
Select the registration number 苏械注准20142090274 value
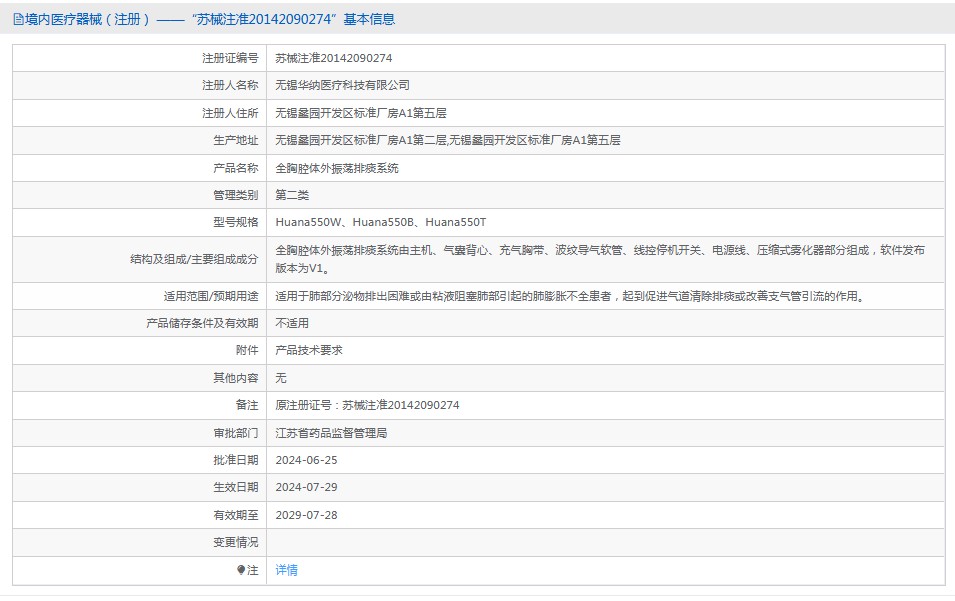pos(334,58)
